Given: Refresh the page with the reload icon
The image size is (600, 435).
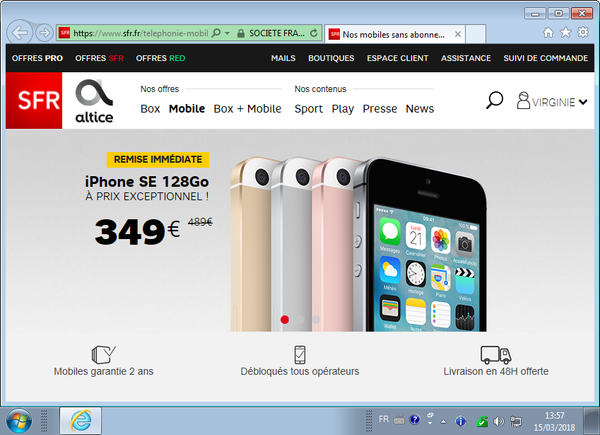Looking at the screenshot, I should 314,33.
